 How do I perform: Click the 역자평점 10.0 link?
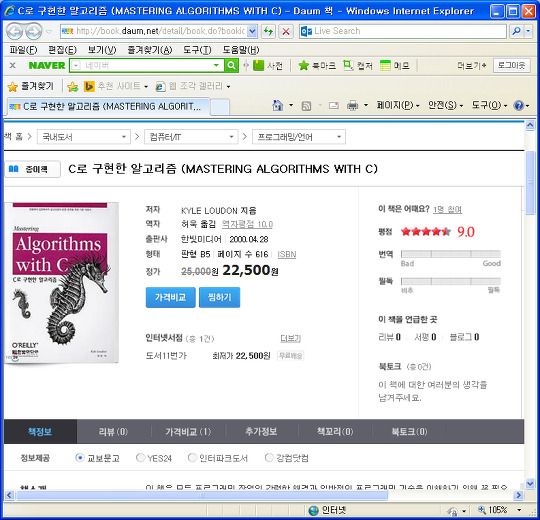coord(247,225)
